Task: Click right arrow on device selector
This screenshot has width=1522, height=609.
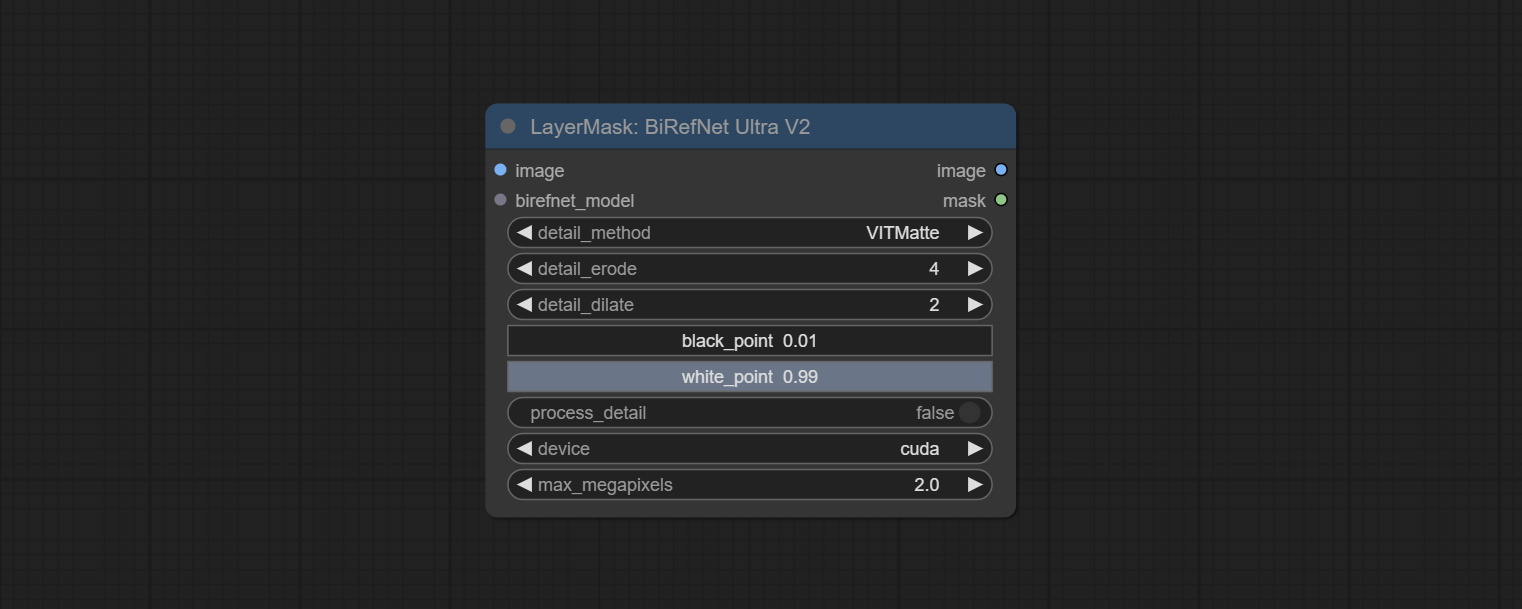Action: pyautogui.click(x=975, y=449)
